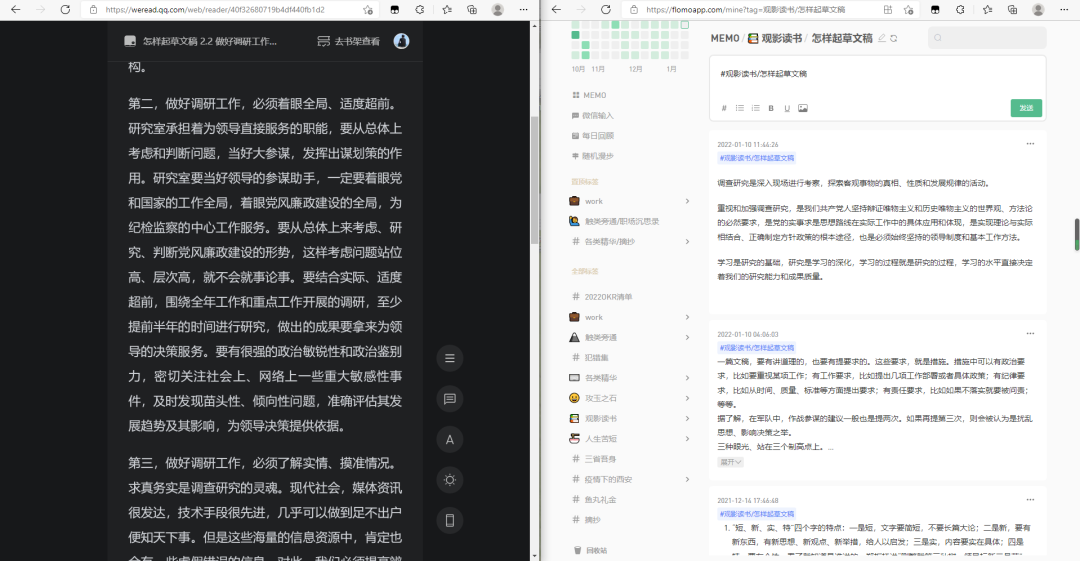Edit the 怎样起草文稿 tag name (pencil icon)
This screenshot has height=561, width=1080.
click(882, 39)
